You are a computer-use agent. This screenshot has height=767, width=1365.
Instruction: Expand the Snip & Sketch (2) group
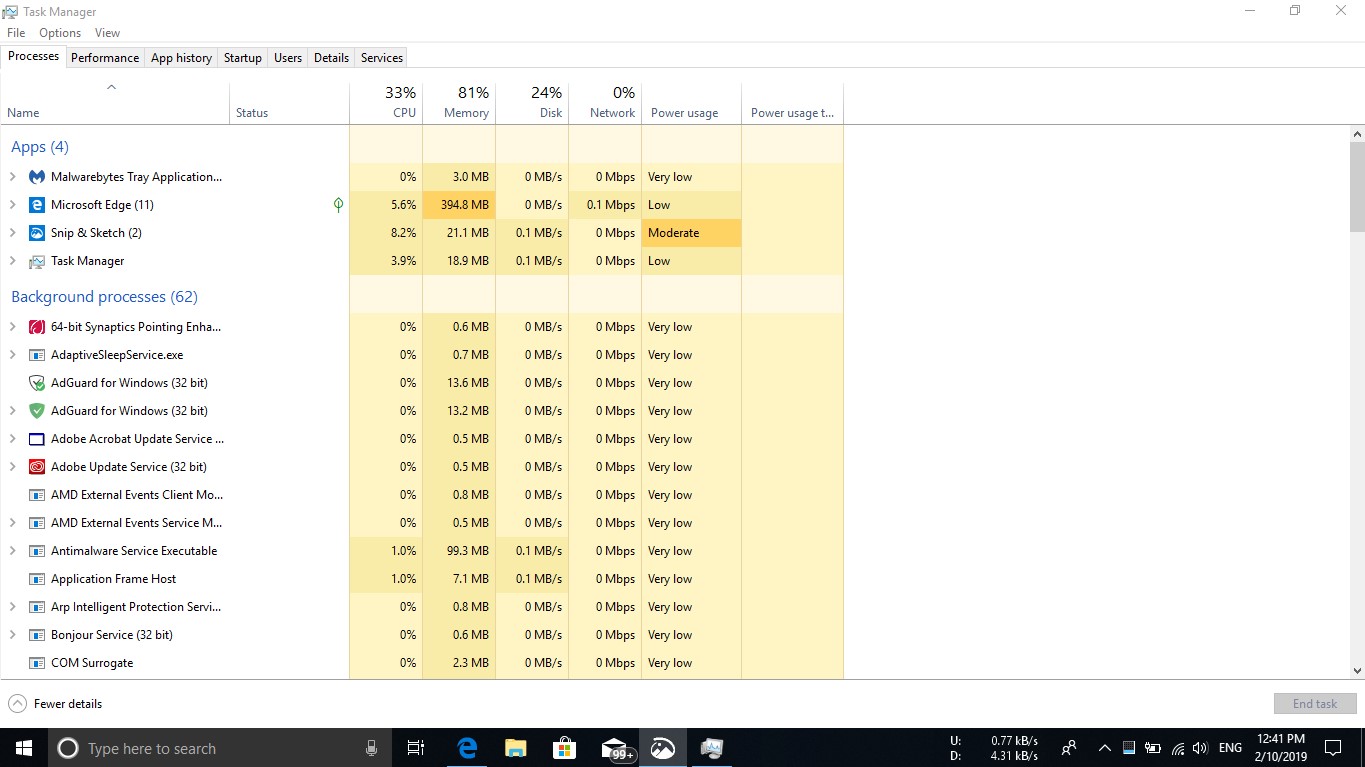tap(12, 233)
